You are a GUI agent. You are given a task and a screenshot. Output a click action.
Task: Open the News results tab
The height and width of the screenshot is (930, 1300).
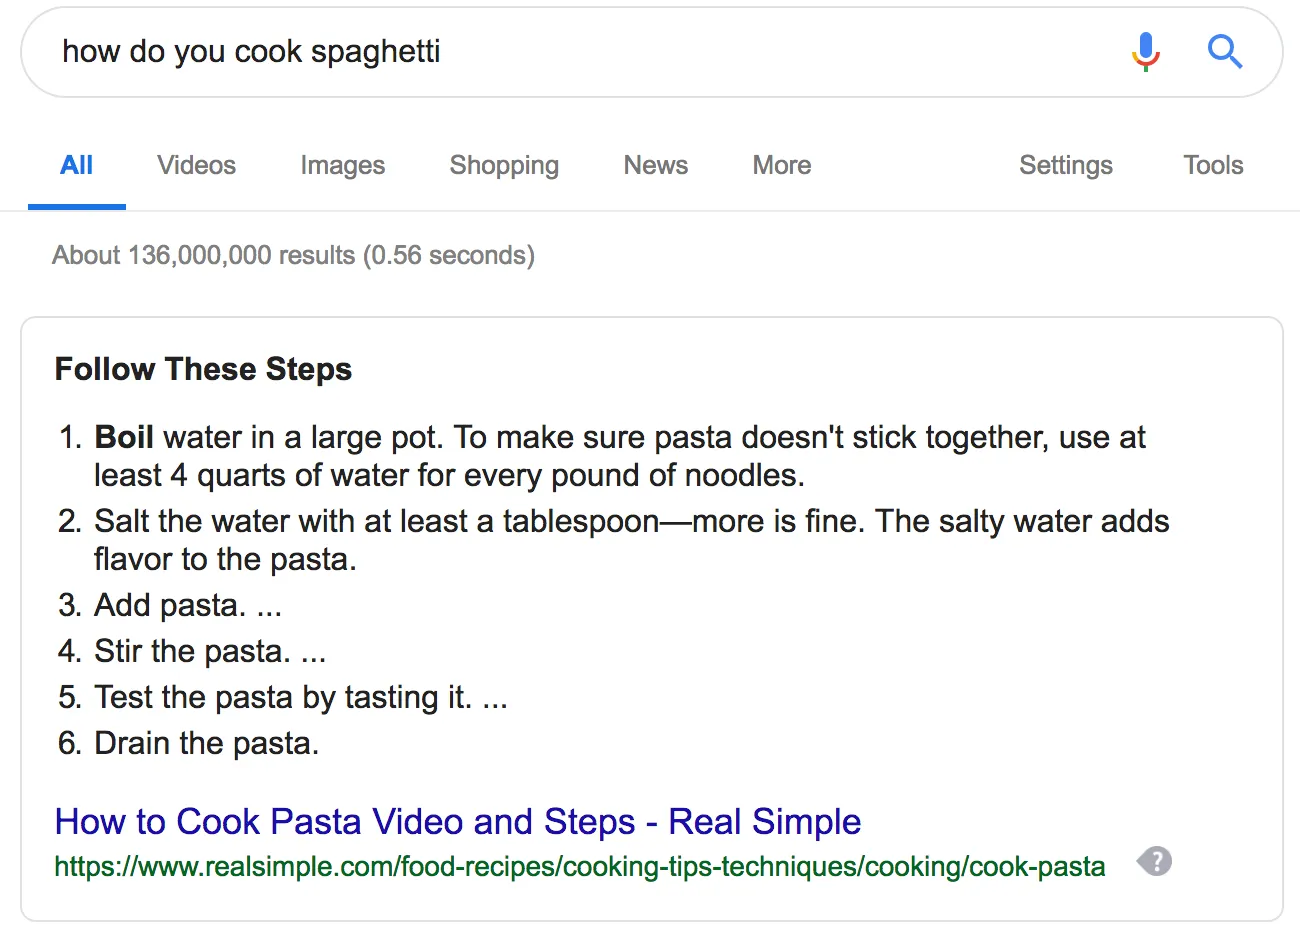[656, 165]
